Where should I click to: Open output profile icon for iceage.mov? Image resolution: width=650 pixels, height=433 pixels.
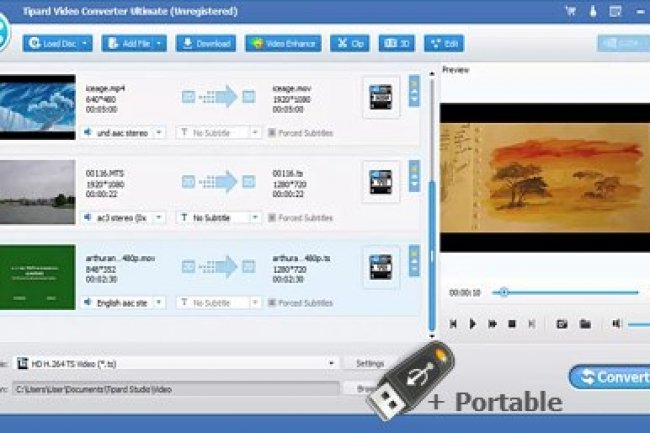click(381, 95)
